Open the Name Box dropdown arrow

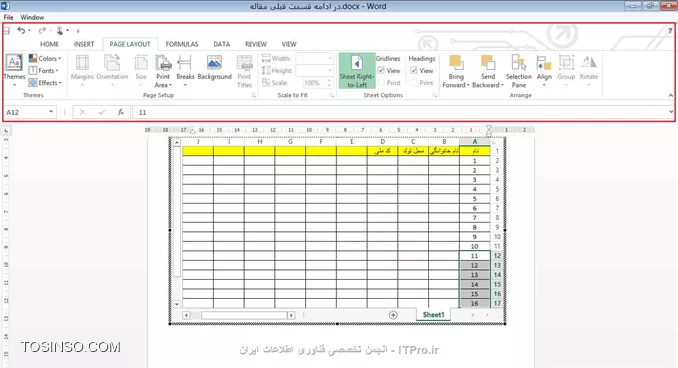pyautogui.click(x=51, y=112)
